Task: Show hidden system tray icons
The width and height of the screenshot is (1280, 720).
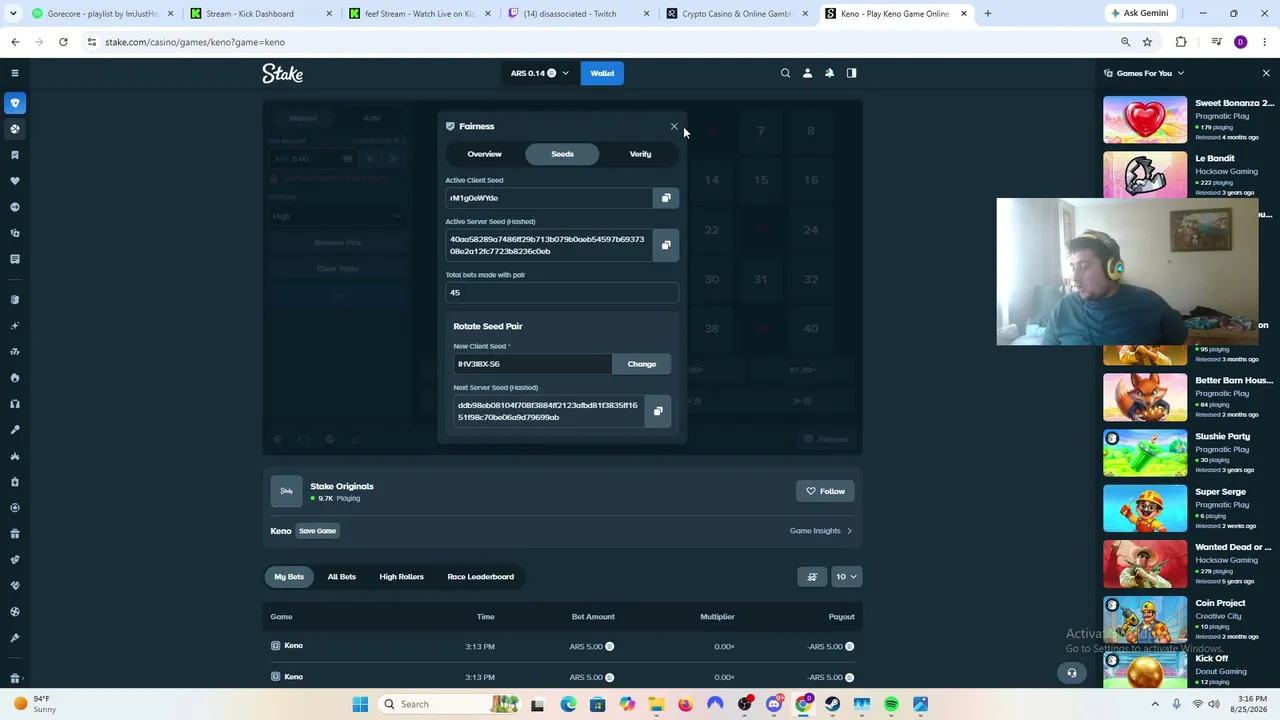Action: [1155, 704]
